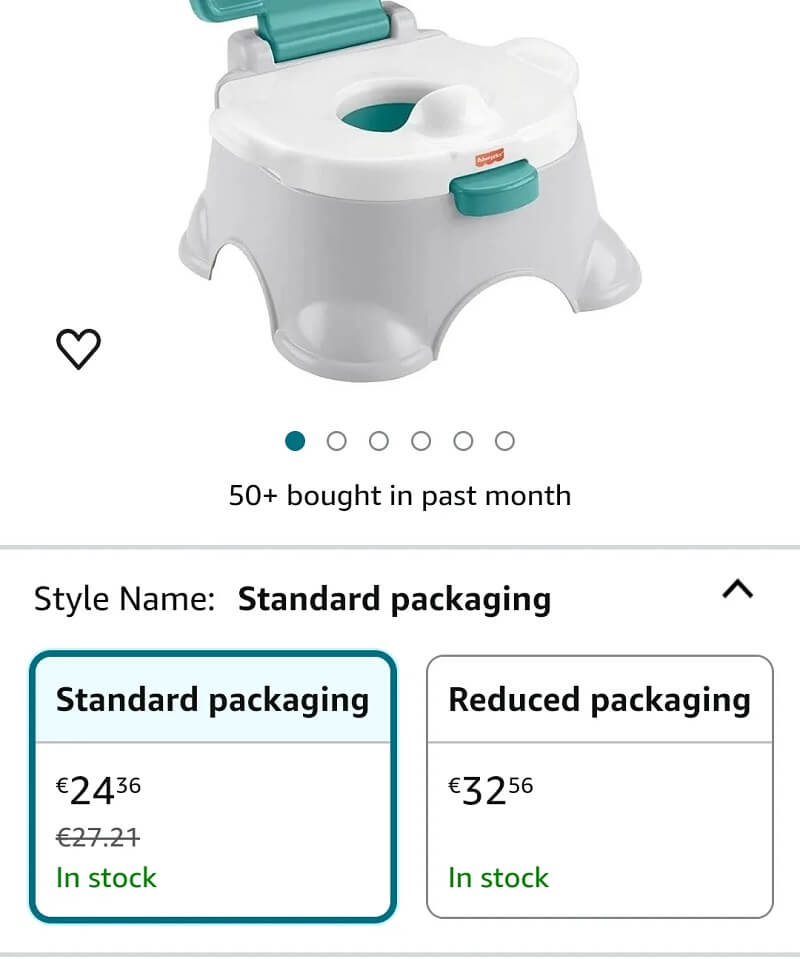Choose the Reduced packaging option header
The height and width of the screenshot is (959, 800).
pyautogui.click(x=599, y=699)
